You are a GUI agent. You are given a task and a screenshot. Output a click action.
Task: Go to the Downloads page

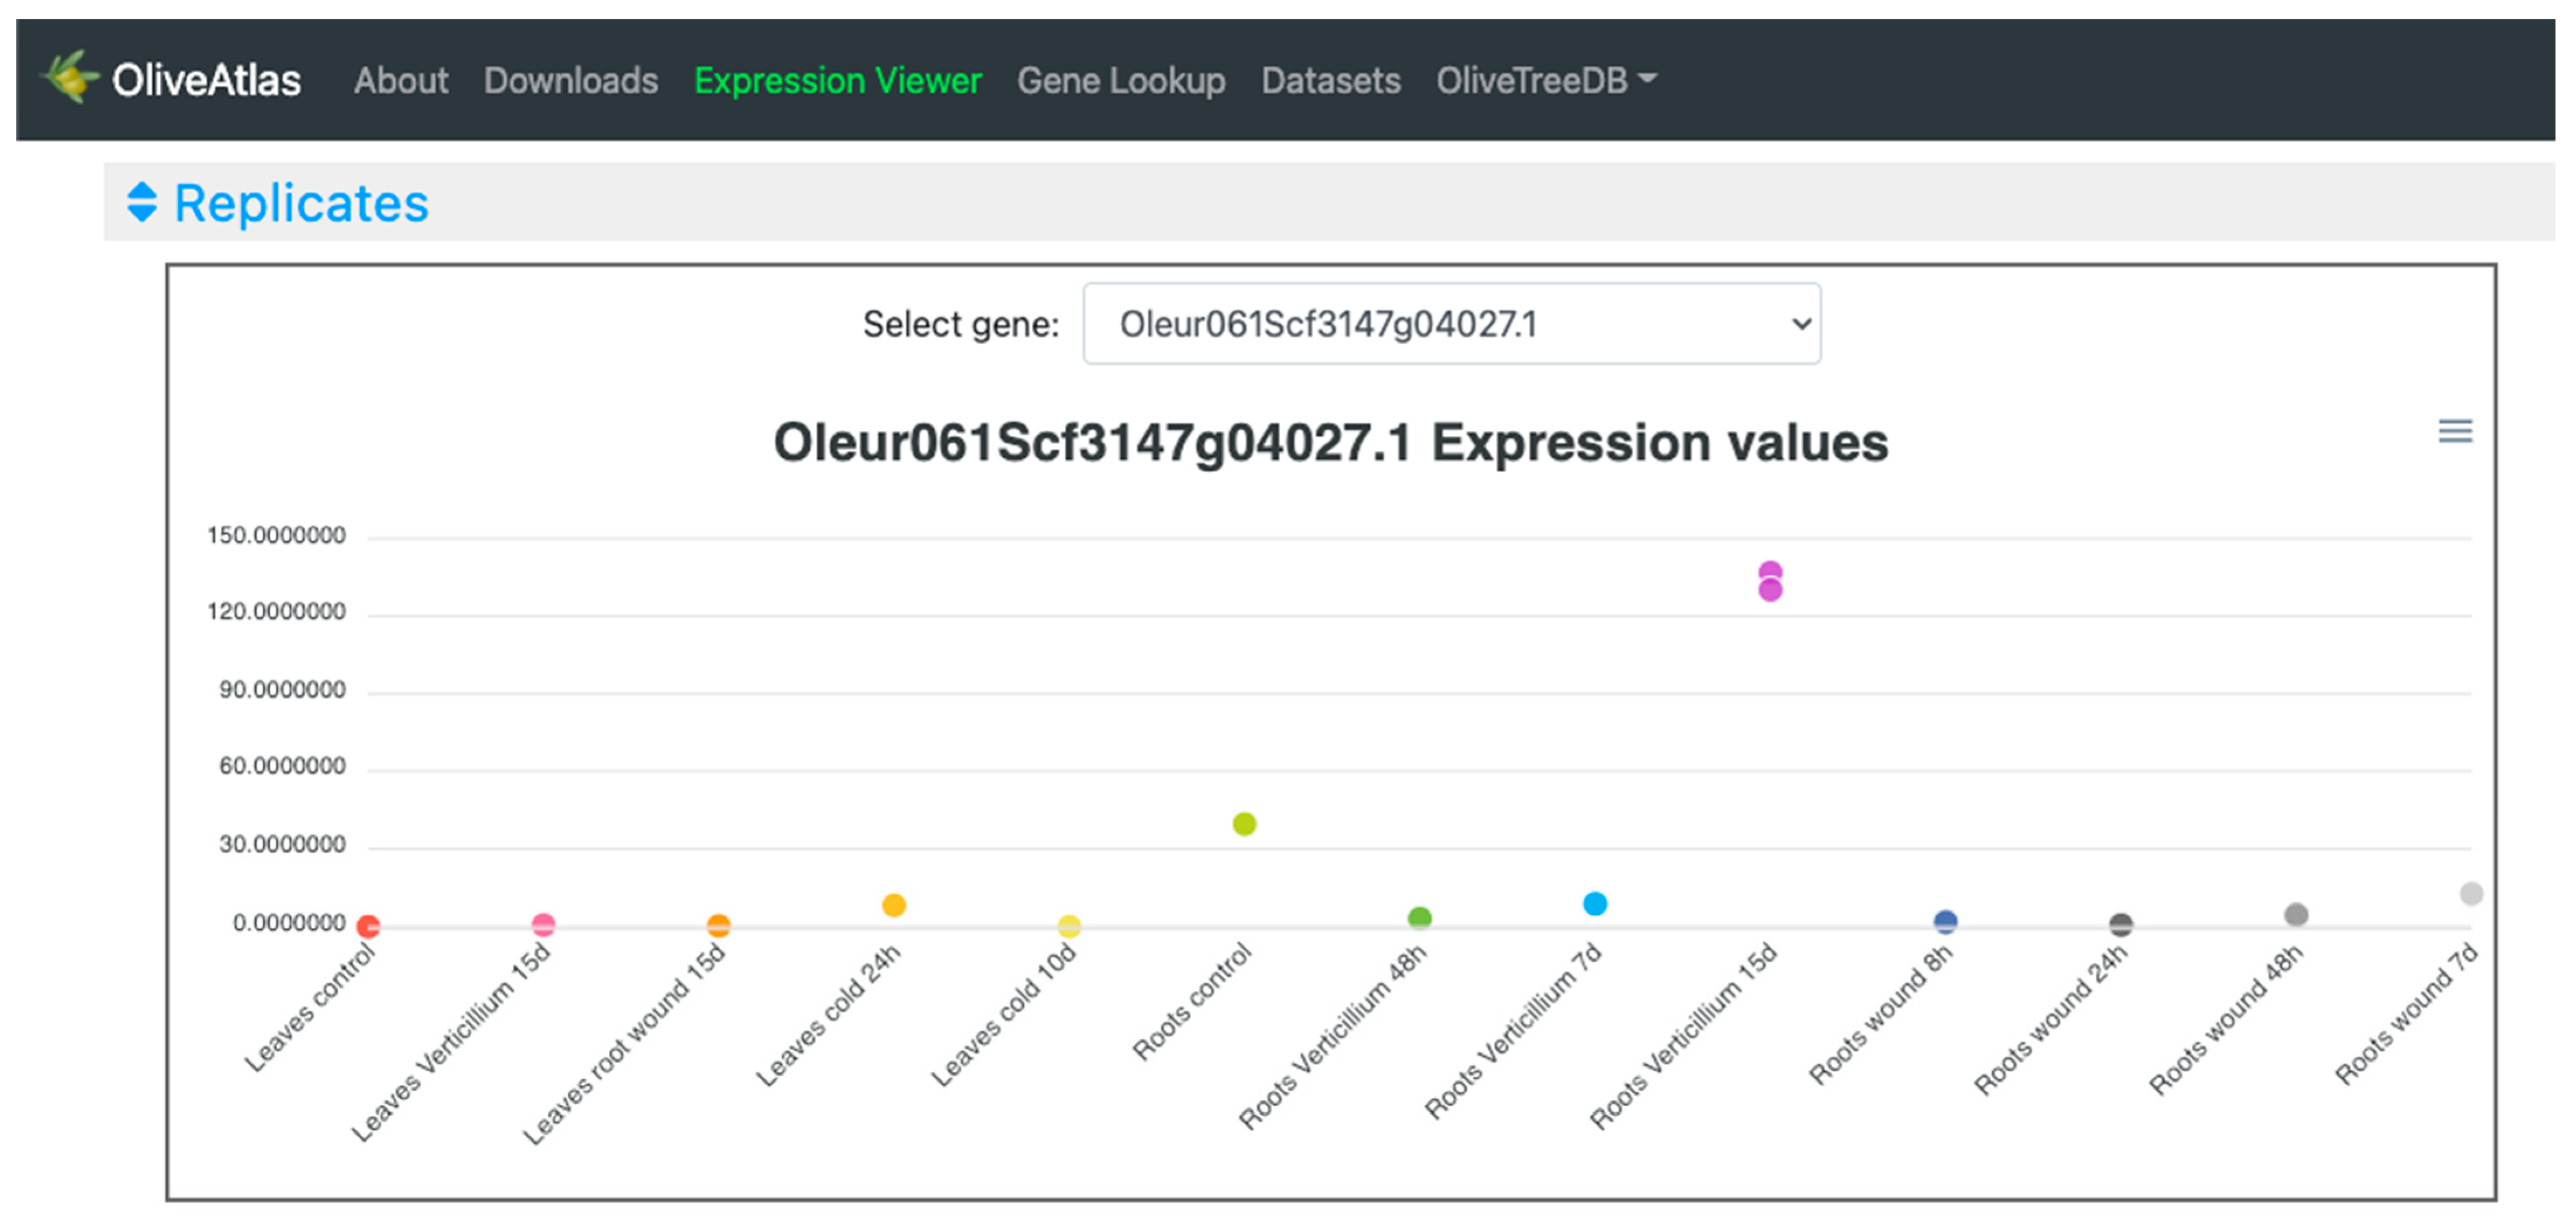pyautogui.click(x=570, y=80)
